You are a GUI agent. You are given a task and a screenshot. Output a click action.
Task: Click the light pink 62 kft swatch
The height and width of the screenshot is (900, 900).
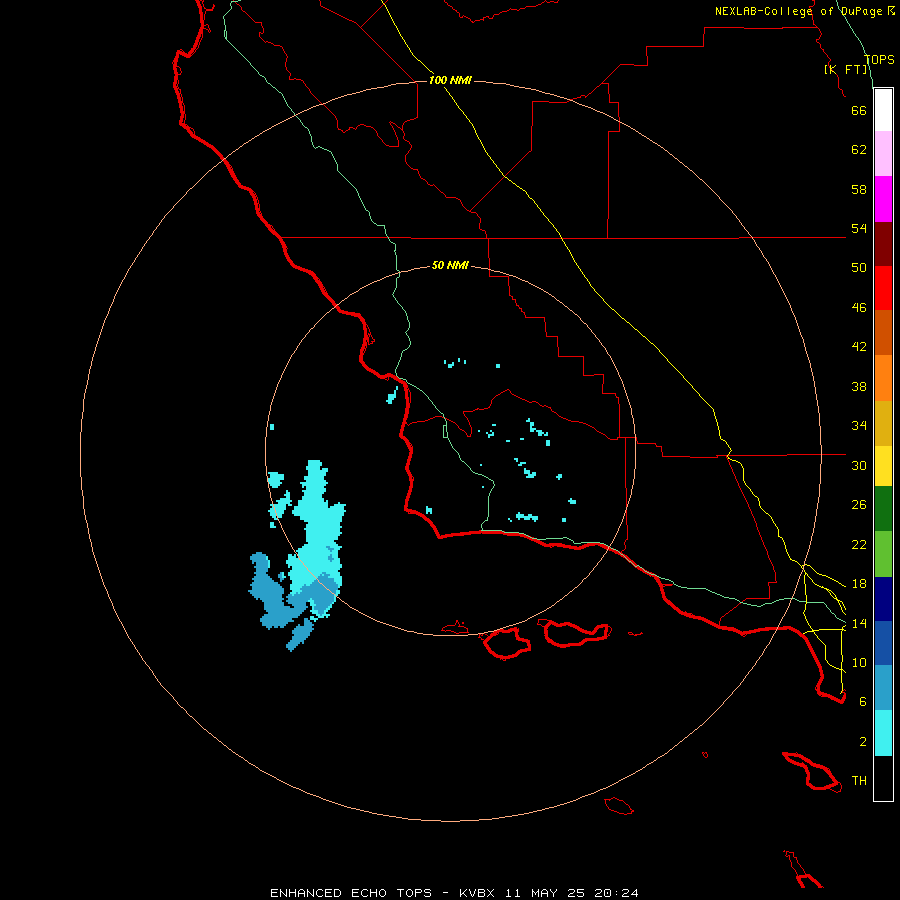(x=883, y=154)
